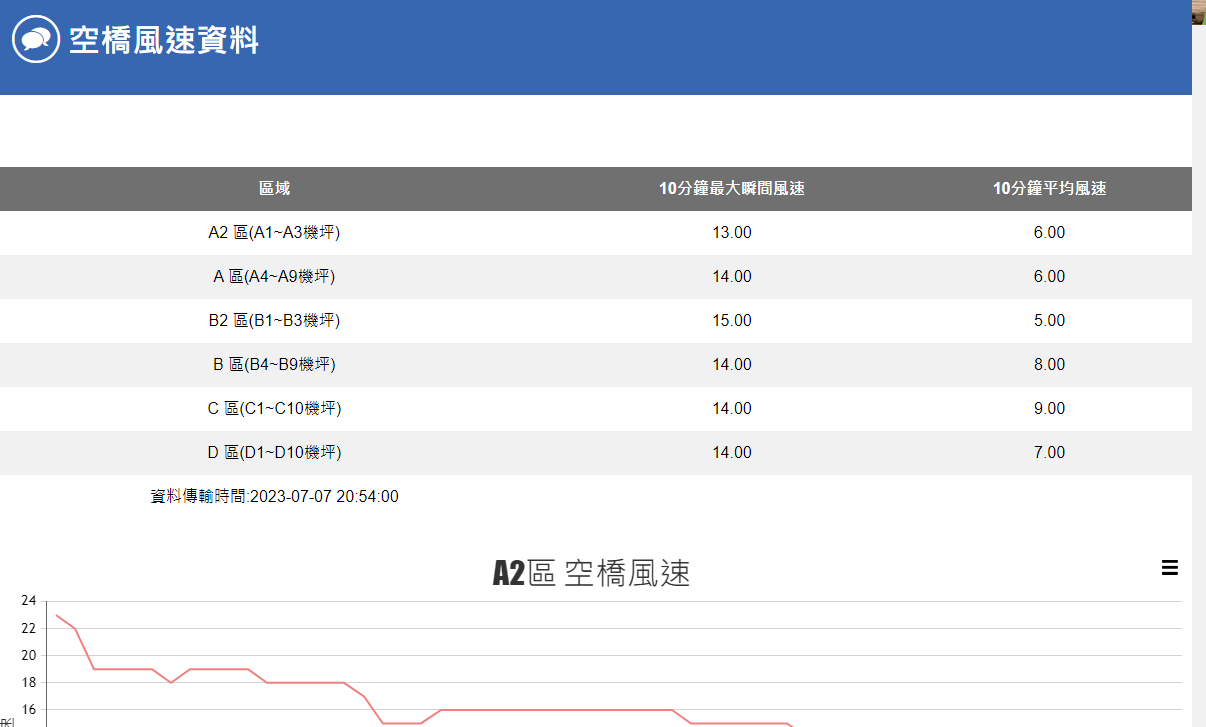The height and width of the screenshot is (727, 1206).
Task: Click the chat bubble logo icon
Action: pos(36,40)
